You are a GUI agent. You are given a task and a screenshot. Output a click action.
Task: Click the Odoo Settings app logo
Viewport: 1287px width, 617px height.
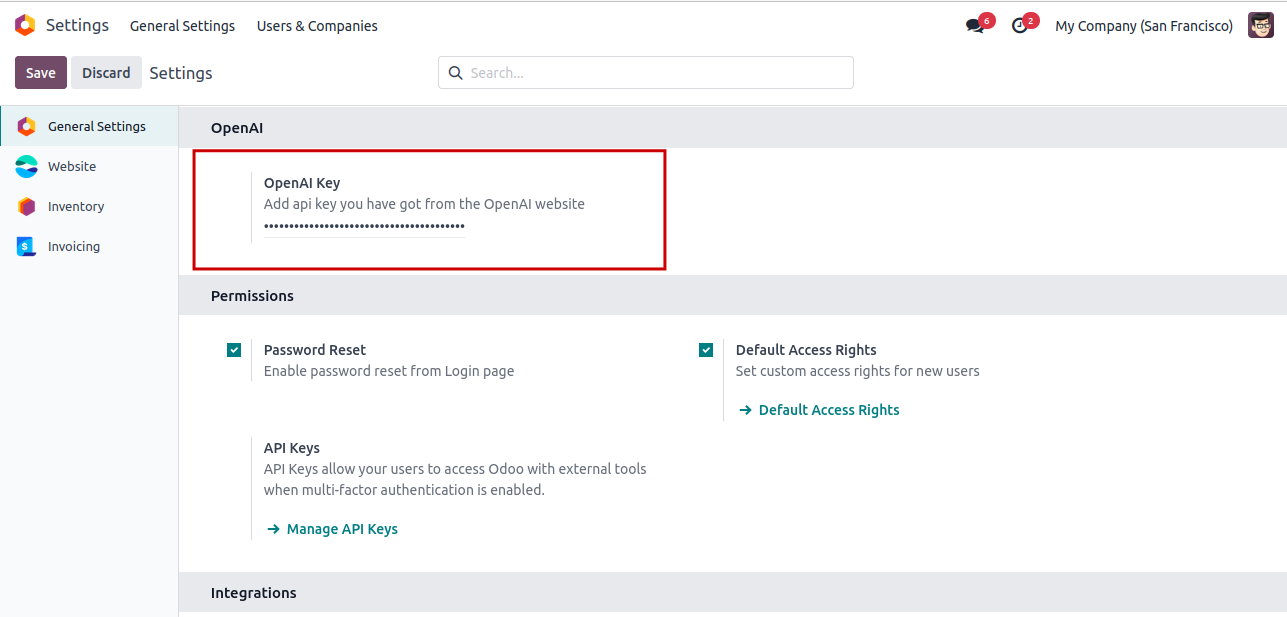25,25
